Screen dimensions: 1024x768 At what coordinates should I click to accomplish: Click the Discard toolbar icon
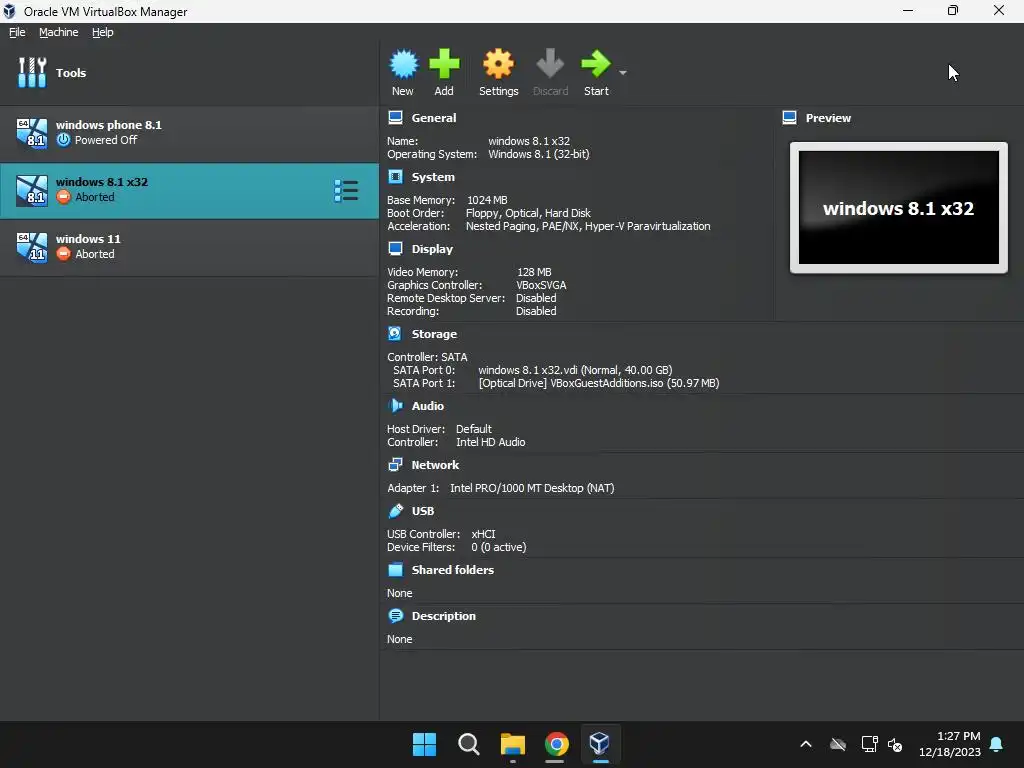(550, 64)
